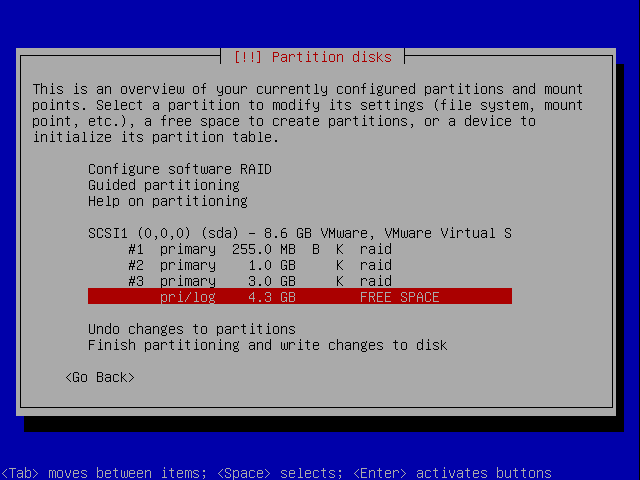The height and width of the screenshot is (480, 640).
Task: Choose Finish partitioning and write changes to disk
Action: click(x=267, y=345)
